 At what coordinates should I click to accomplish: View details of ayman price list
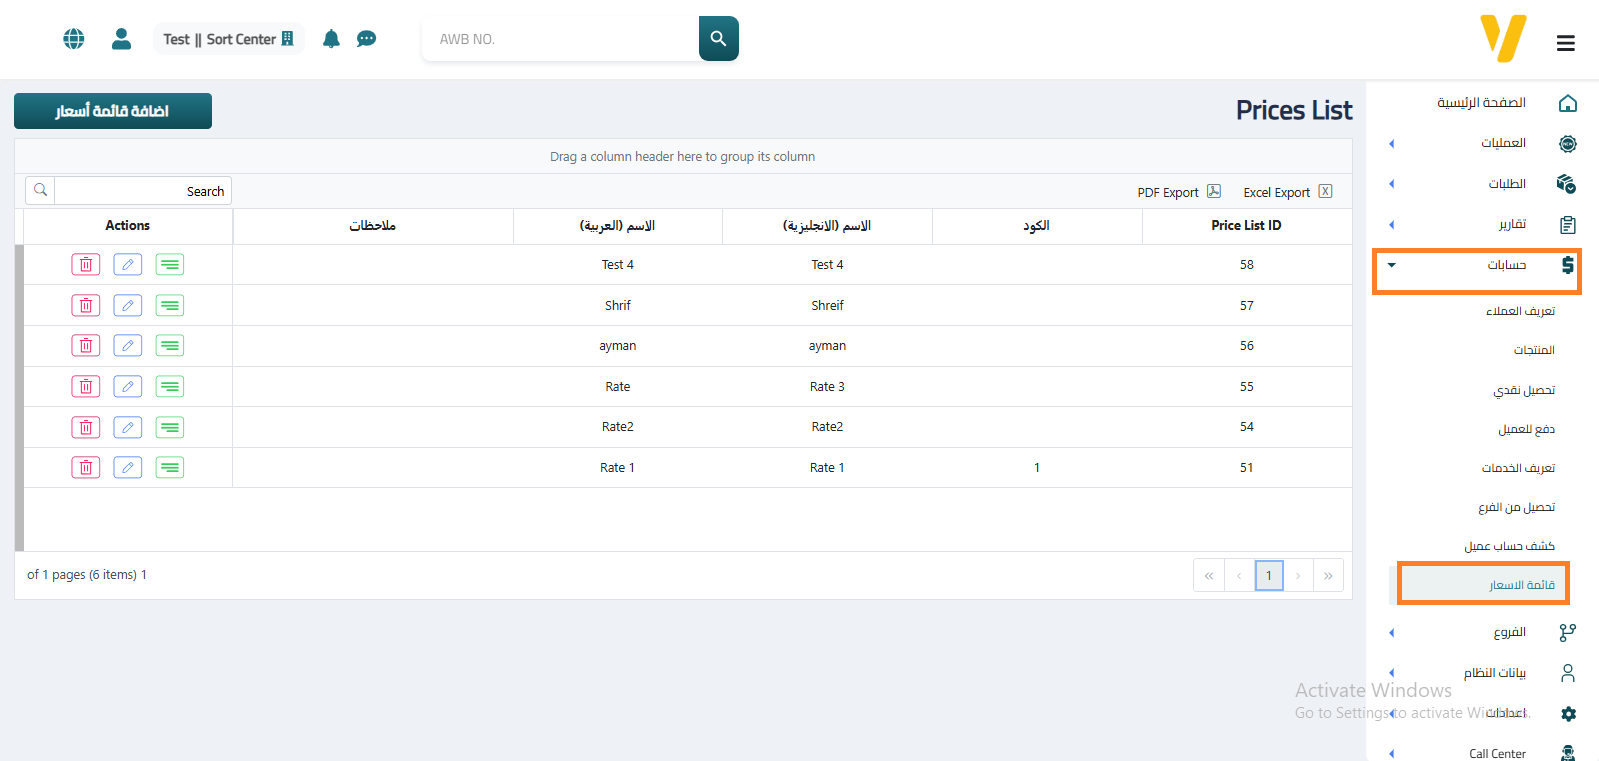(170, 346)
